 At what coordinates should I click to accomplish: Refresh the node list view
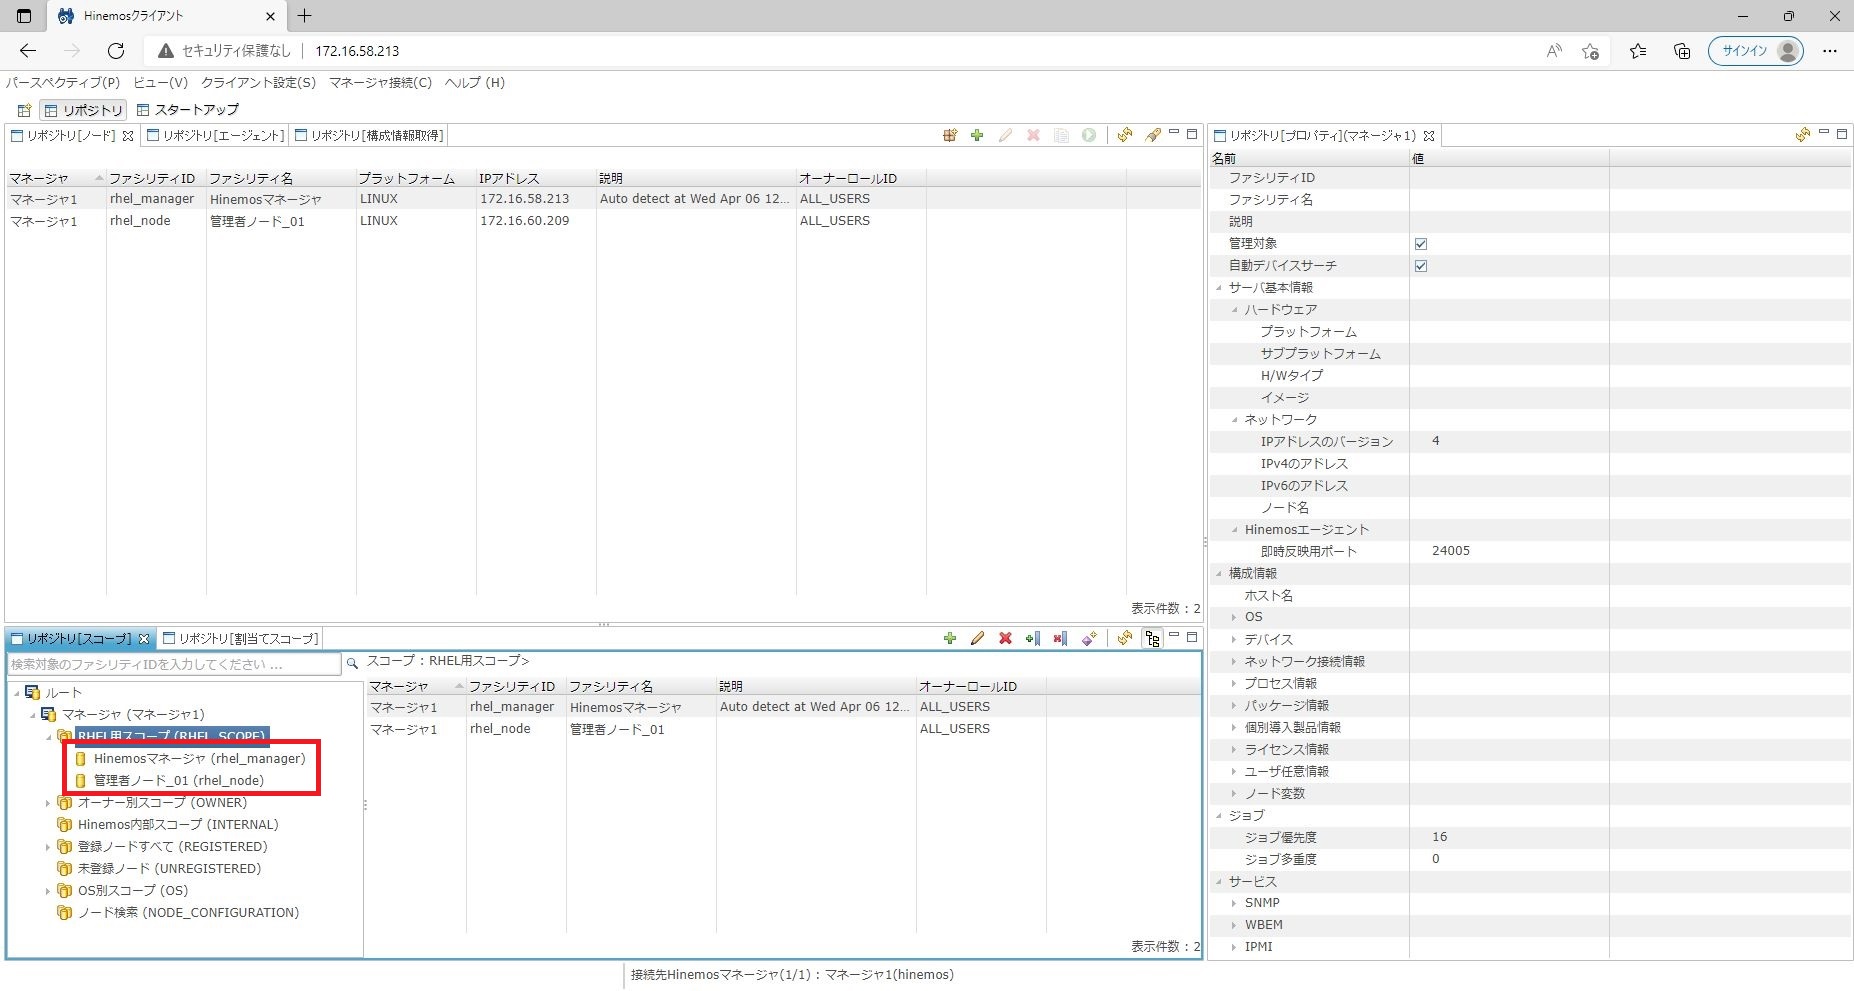1125,135
